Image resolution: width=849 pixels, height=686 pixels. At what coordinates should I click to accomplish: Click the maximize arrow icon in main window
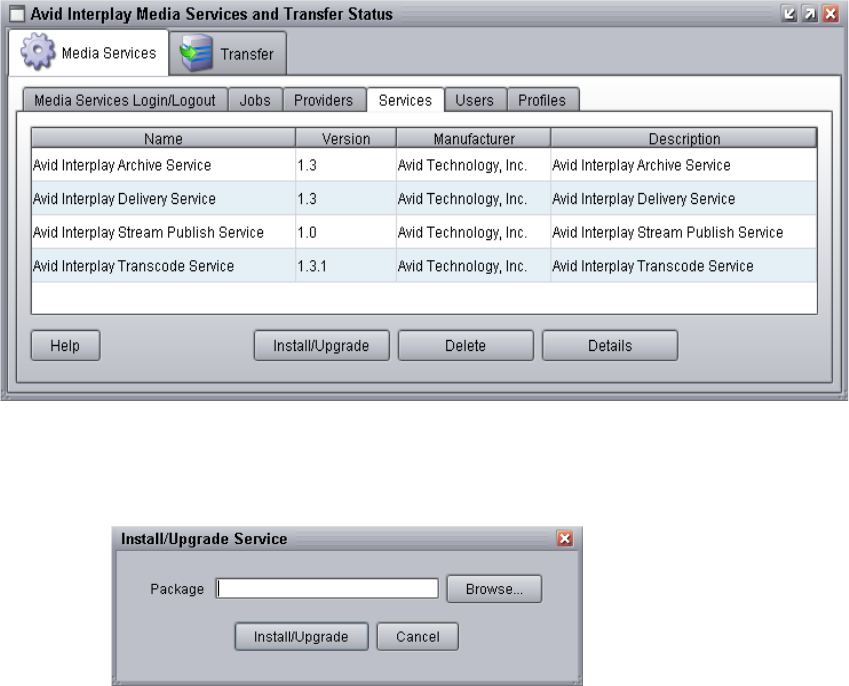coord(810,14)
